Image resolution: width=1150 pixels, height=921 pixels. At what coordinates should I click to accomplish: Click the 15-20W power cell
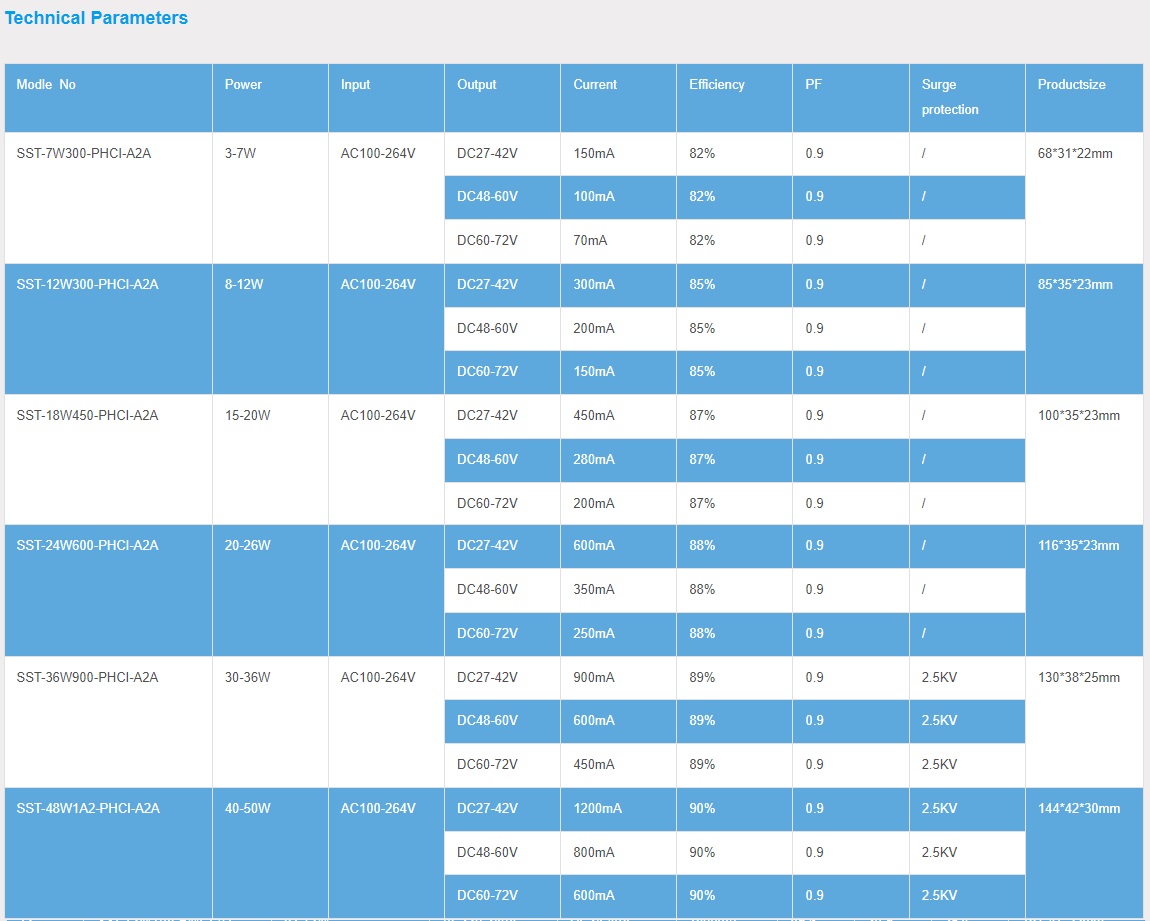tap(247, 416)
